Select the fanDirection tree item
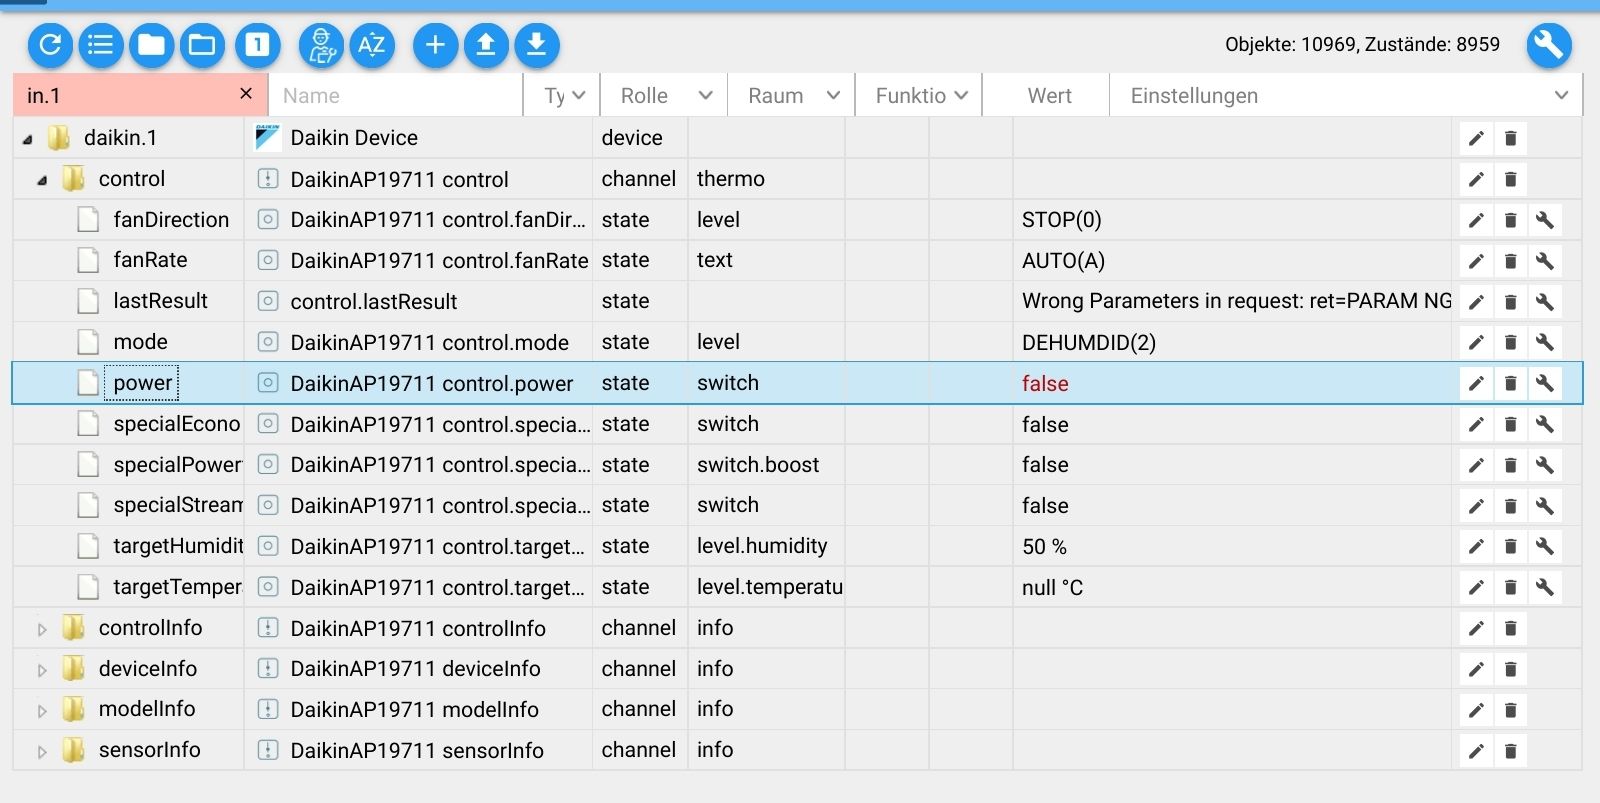Screen dimensions: 1600x803 pyautogui.click(x=171, y=220)
